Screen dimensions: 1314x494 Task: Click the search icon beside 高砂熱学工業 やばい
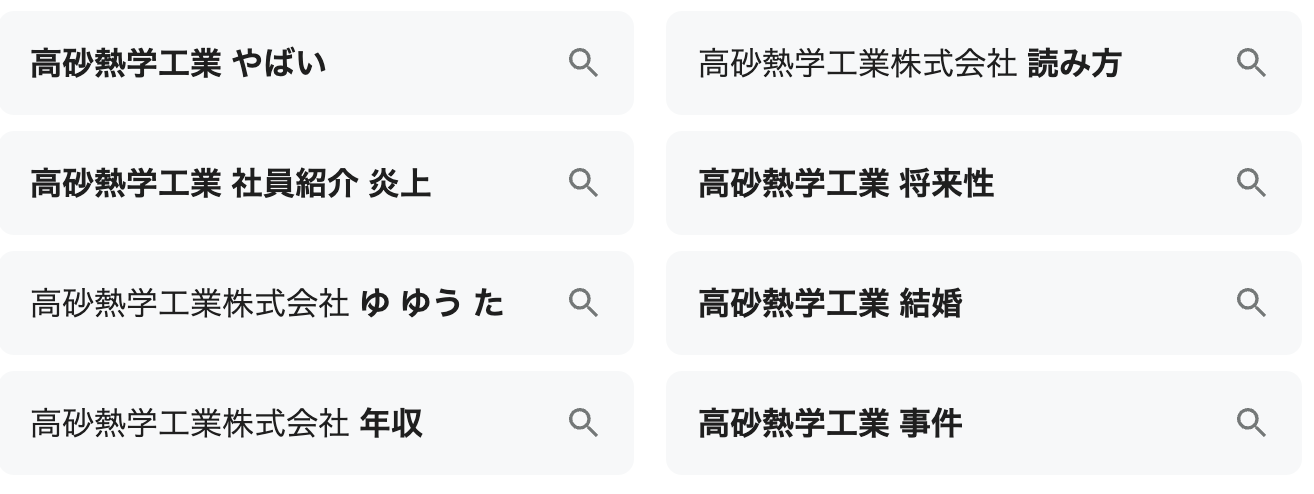tap(583, 63)
